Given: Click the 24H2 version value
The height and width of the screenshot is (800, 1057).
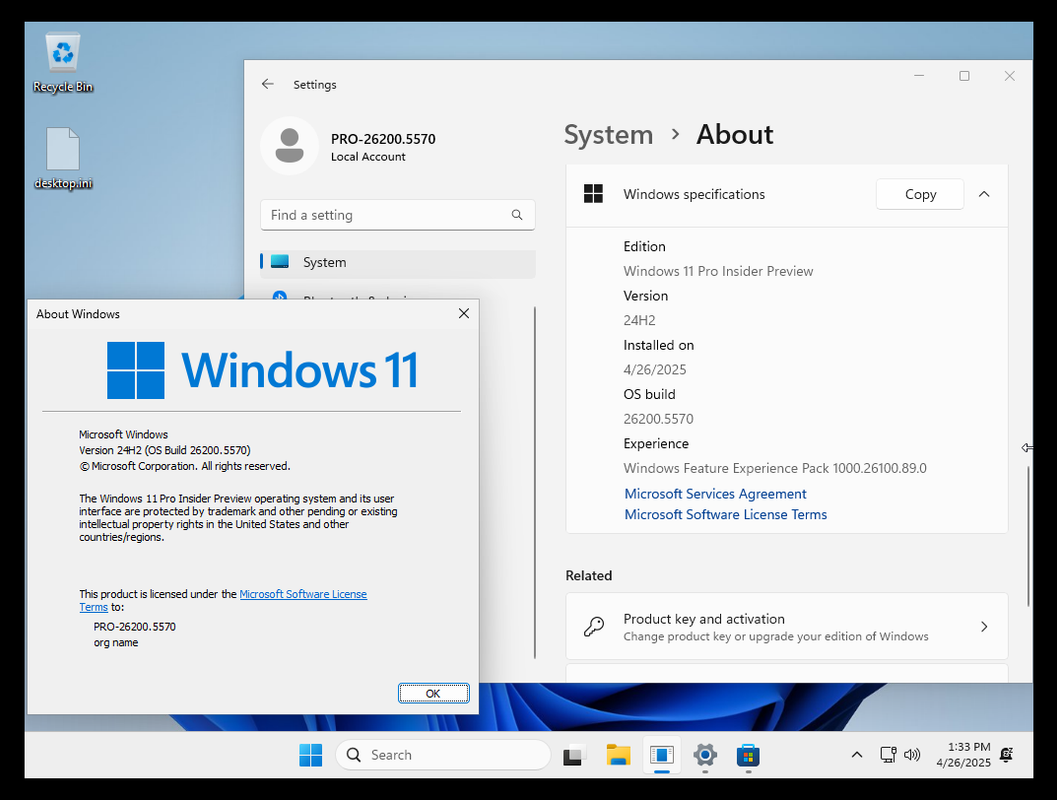Looking at the screenshot, I should tap(639, 320).
